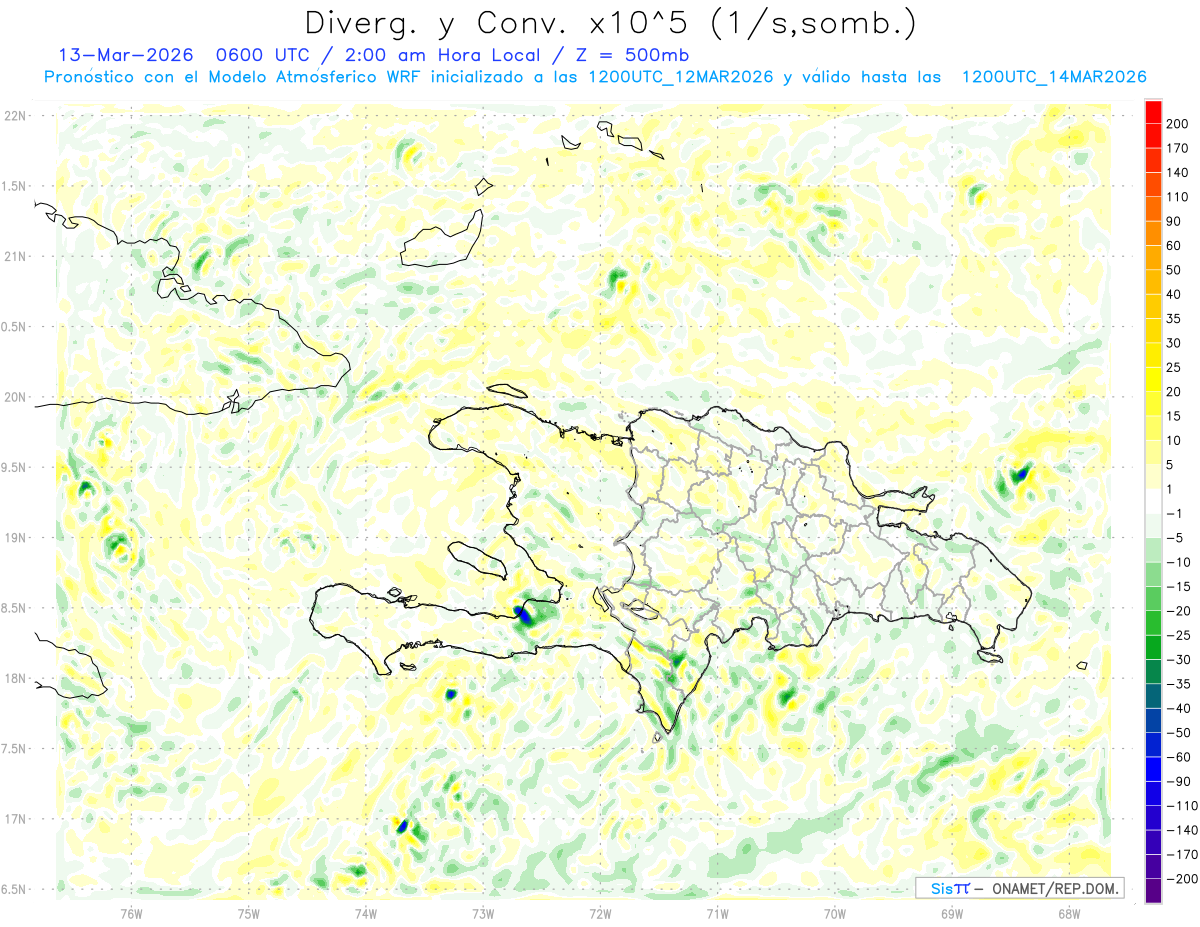
Task: Click the 20N latitude axis label
Action: [x=15, y=397]
